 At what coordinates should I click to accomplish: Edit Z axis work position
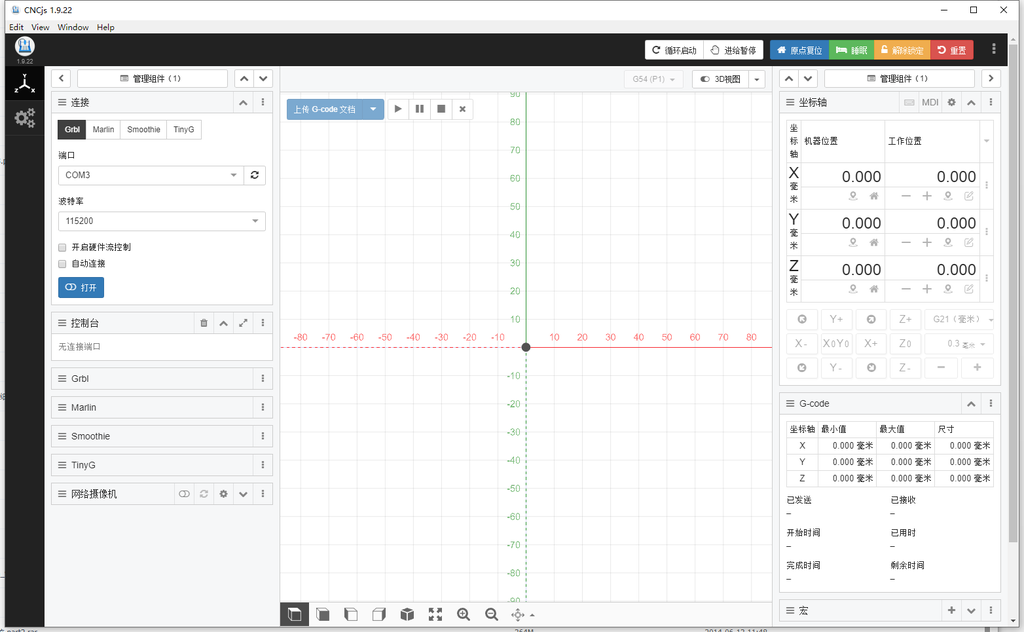(x=969, y=289)
